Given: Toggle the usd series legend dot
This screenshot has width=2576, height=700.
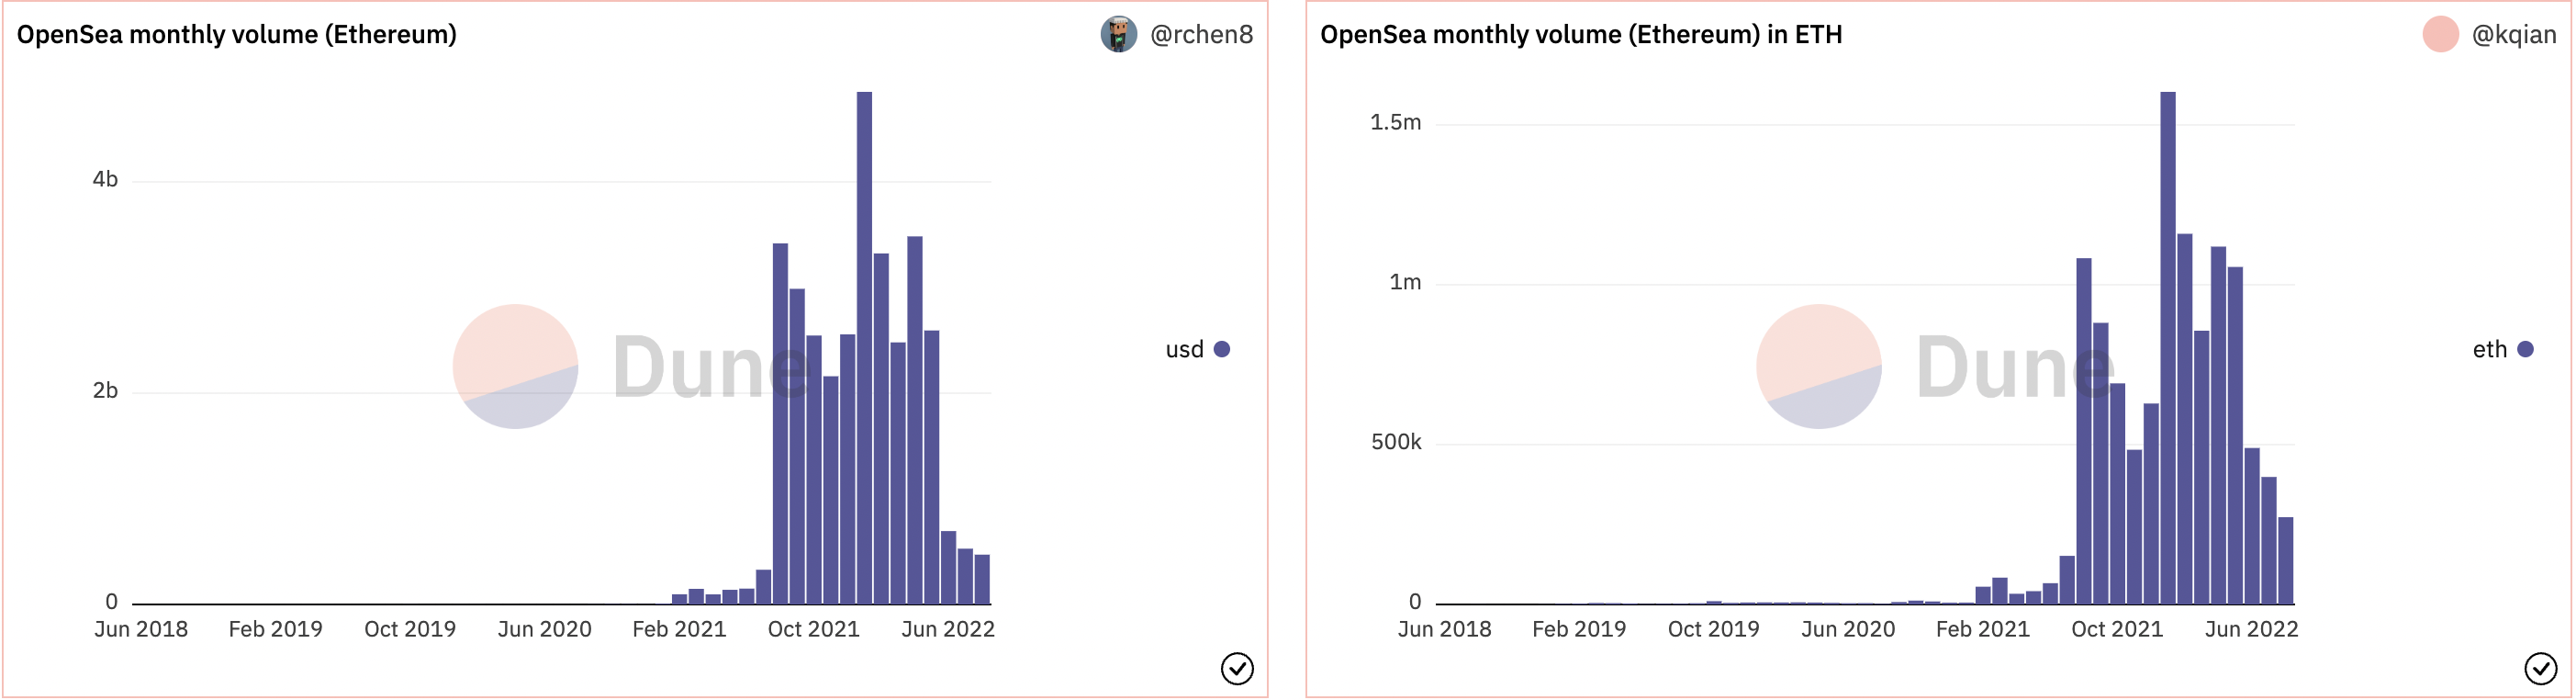Looking at the screenshot, I should (x=1222, y=349).
